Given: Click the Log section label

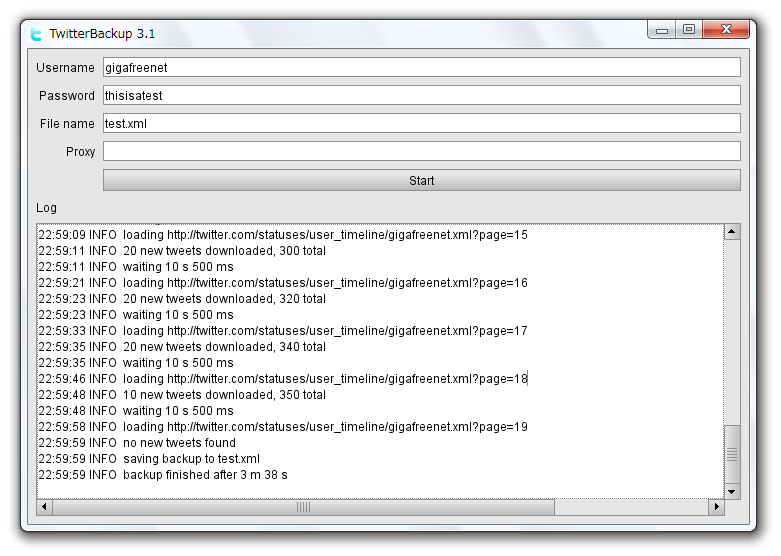Looking at the screenshot, I should (46, 208).
